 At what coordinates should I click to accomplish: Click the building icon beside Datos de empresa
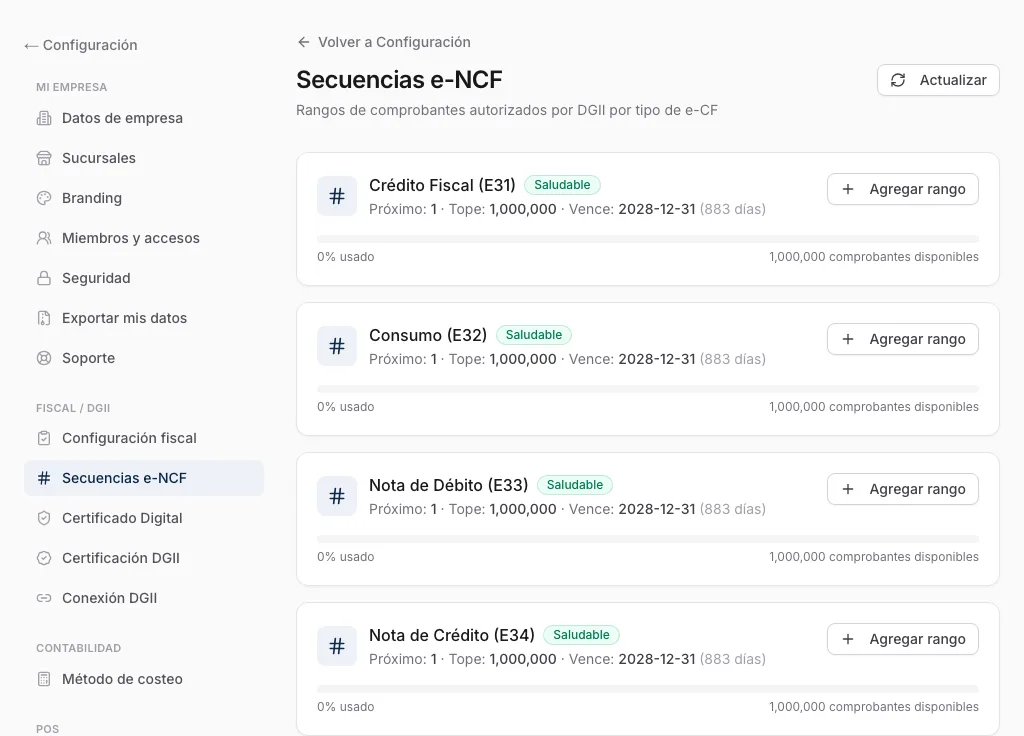[x=44, y=118]
